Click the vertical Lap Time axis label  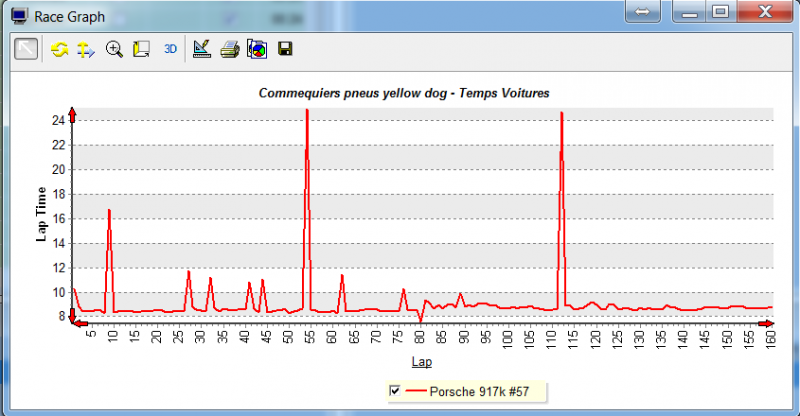(x=42, y=215)
